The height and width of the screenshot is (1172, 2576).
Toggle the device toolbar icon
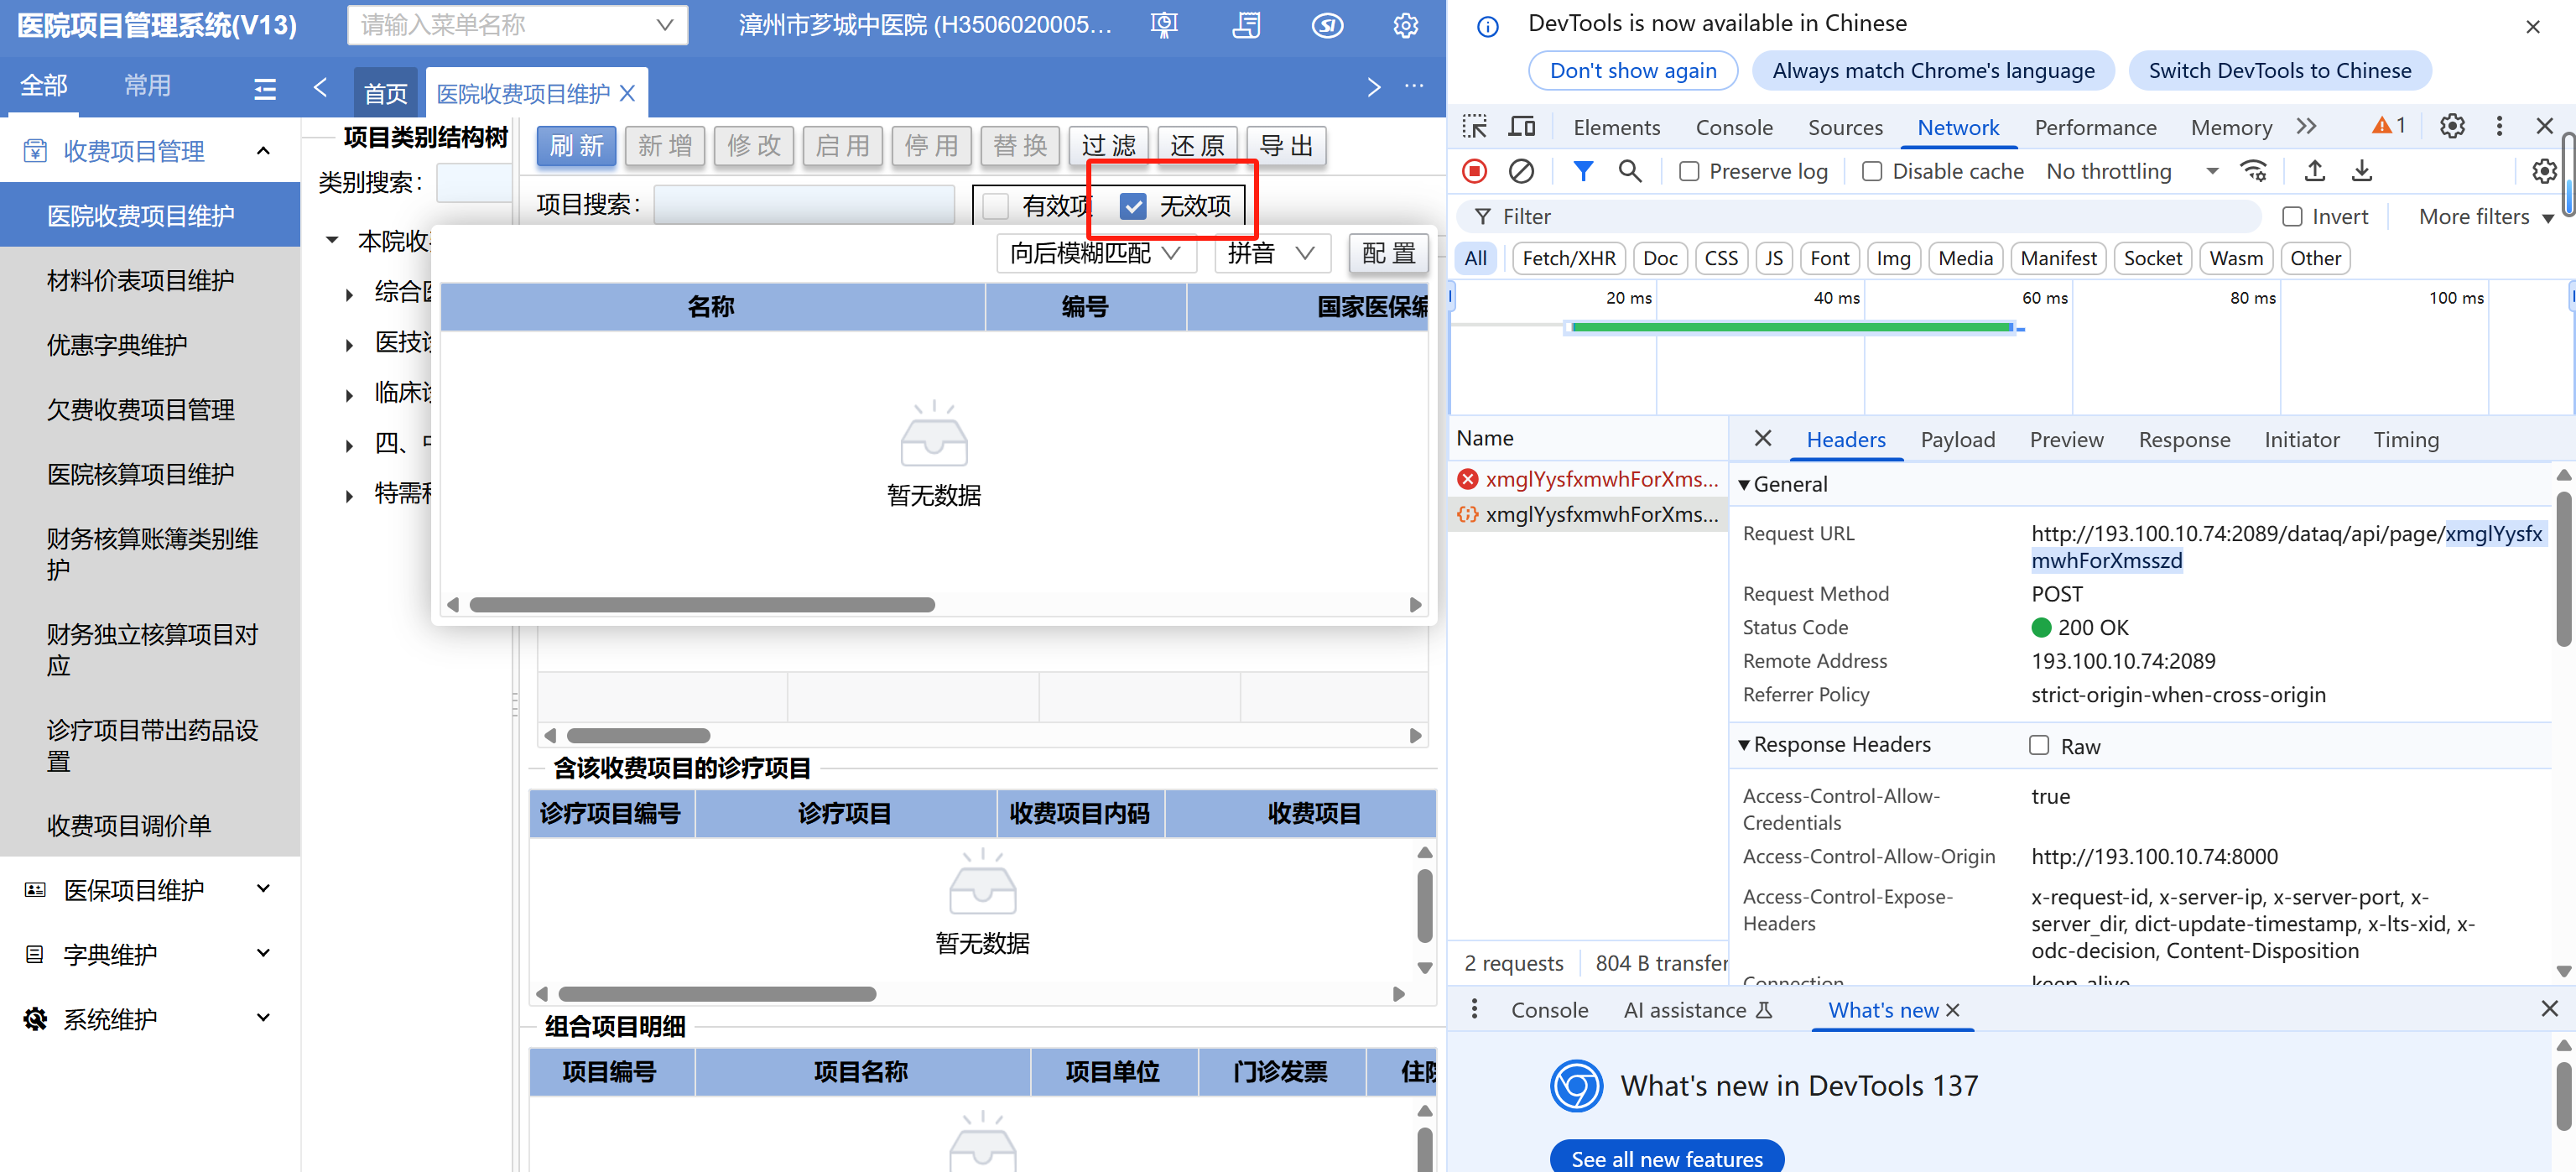(1521, 127)
